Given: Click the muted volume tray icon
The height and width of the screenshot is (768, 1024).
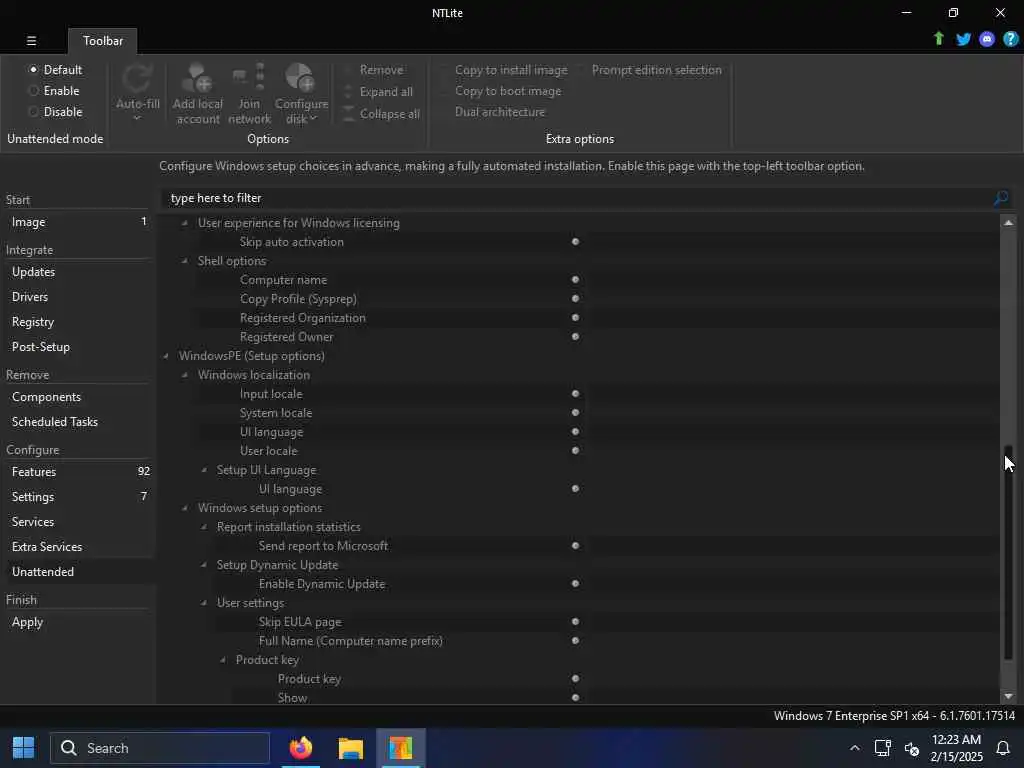Looking at the screenshot, I should tap(912, 748).
